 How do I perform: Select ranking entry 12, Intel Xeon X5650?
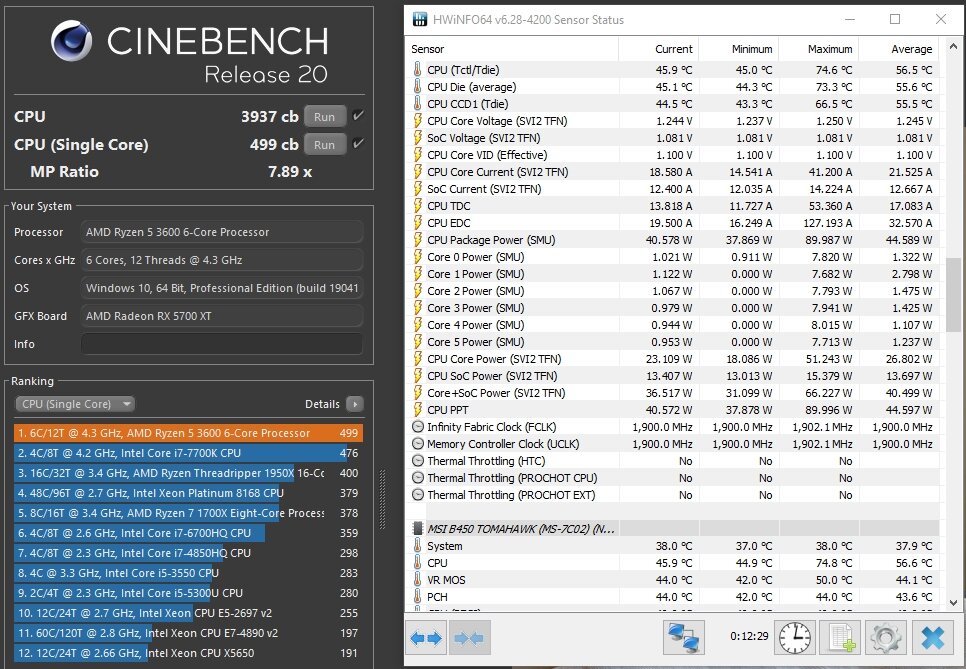(189, 653)
